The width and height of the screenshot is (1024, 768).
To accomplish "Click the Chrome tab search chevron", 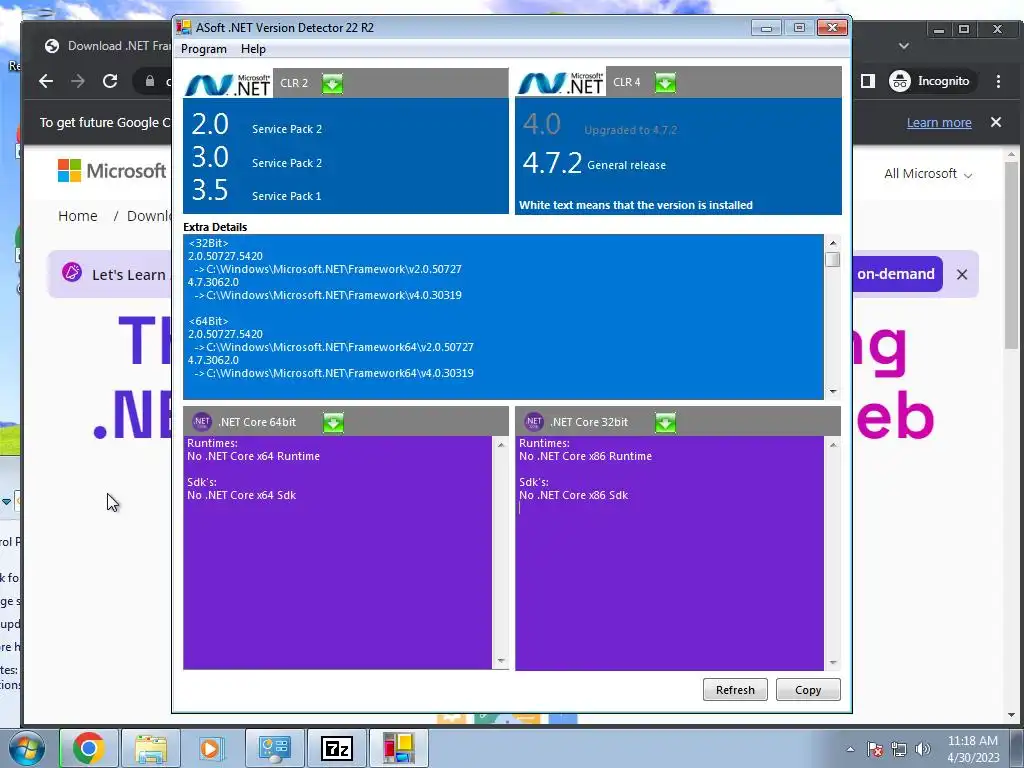I will [x=903, y=46].
